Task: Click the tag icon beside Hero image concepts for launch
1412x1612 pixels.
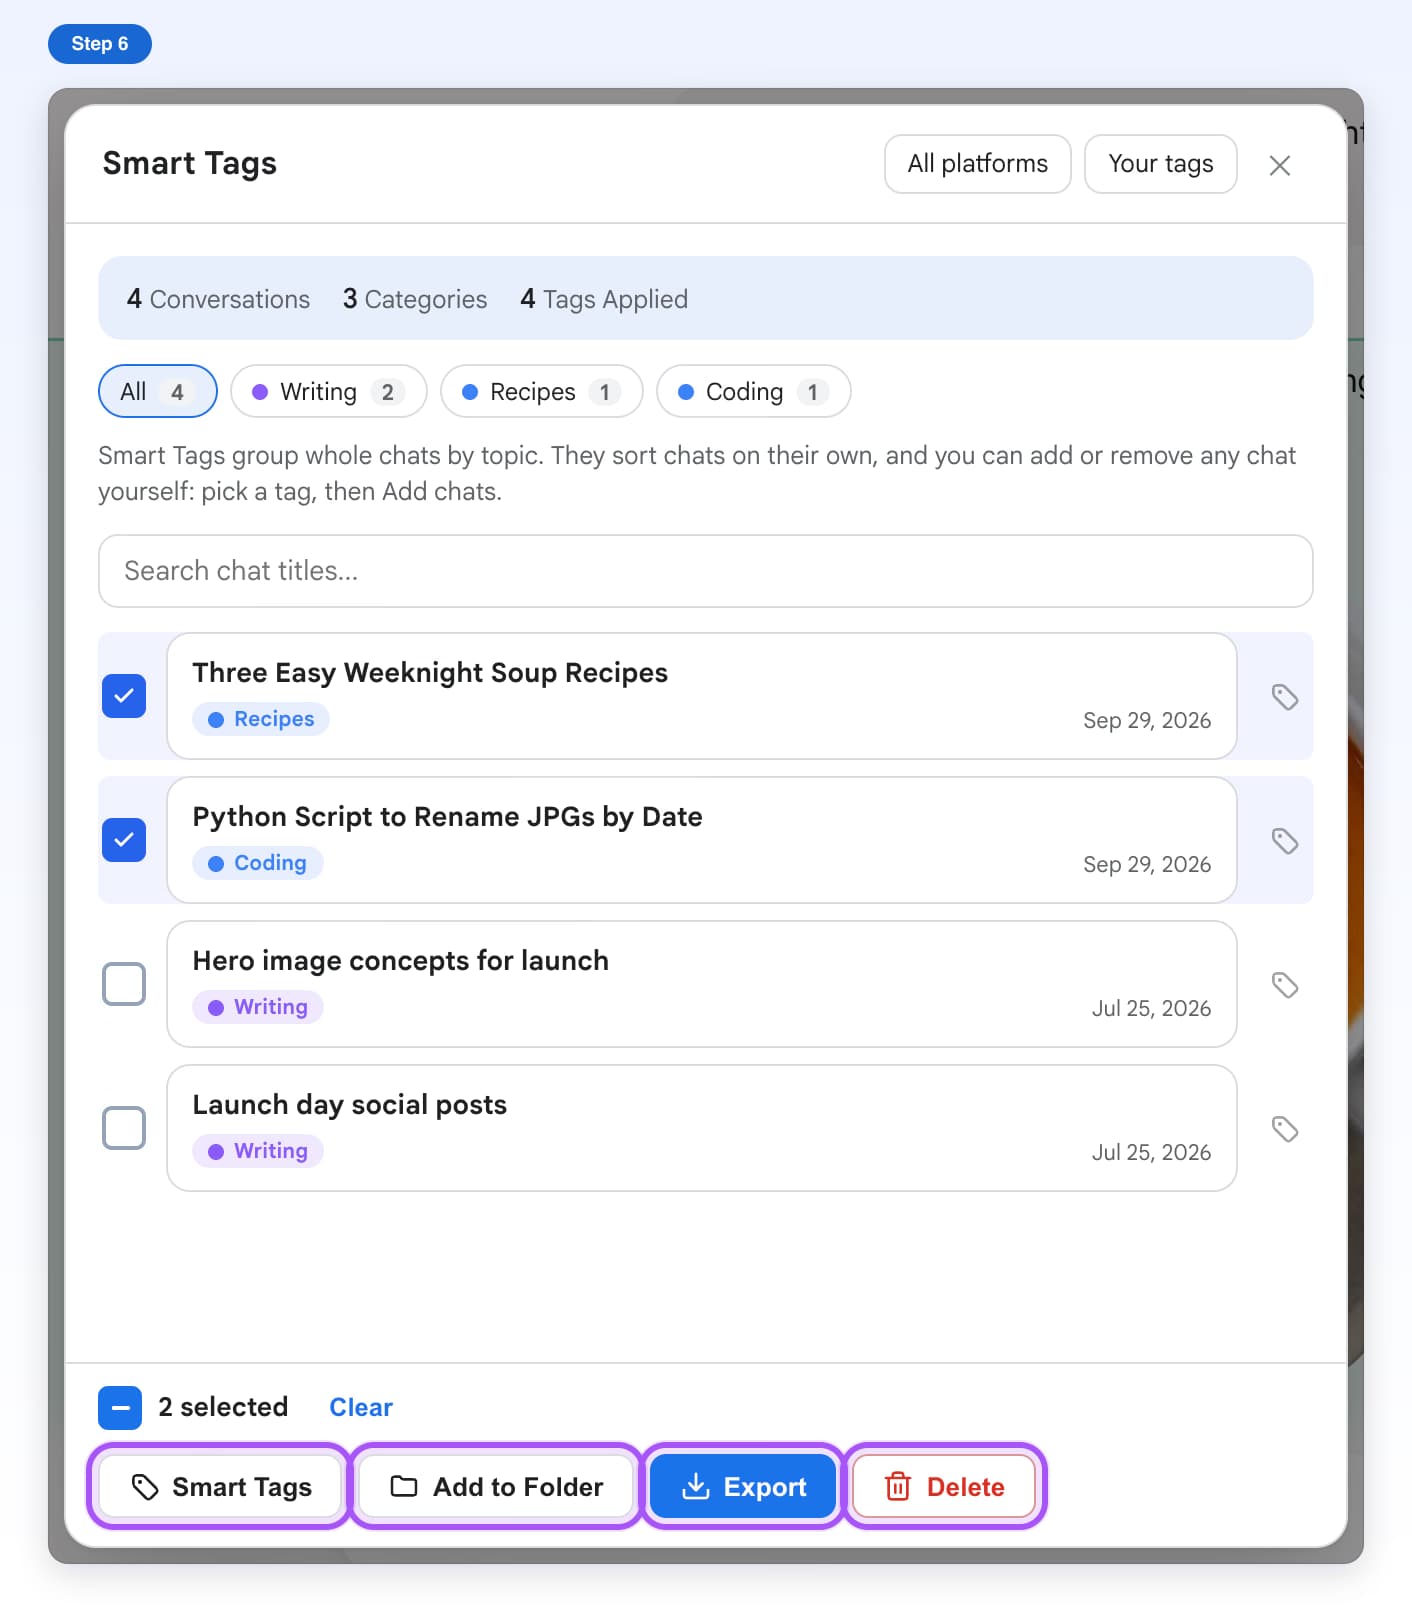Action: click(x=1285, y=985)
